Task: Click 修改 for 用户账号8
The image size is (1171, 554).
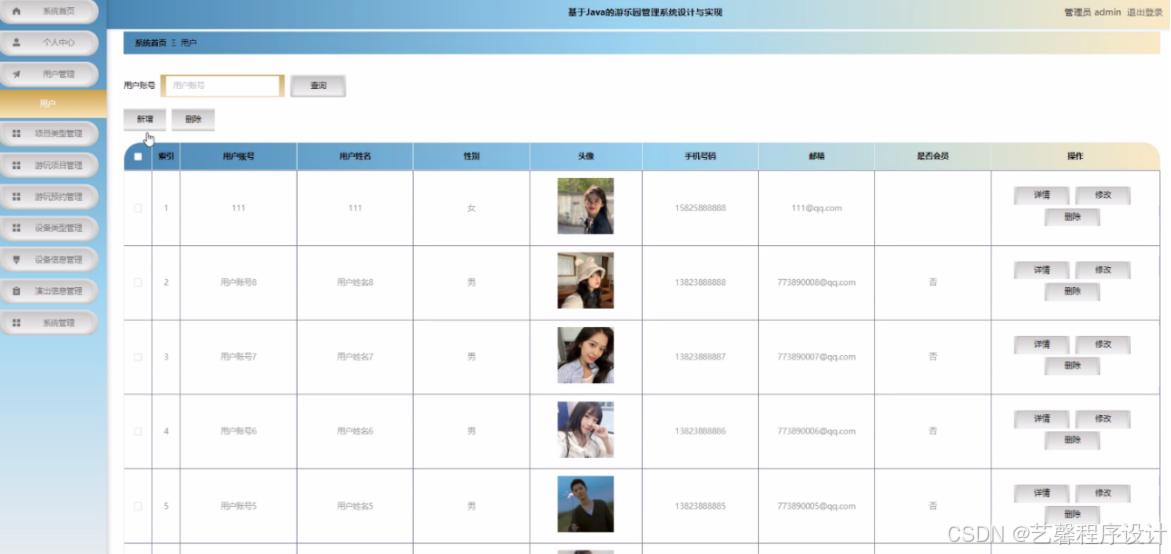Action: tap(1103, 270)
